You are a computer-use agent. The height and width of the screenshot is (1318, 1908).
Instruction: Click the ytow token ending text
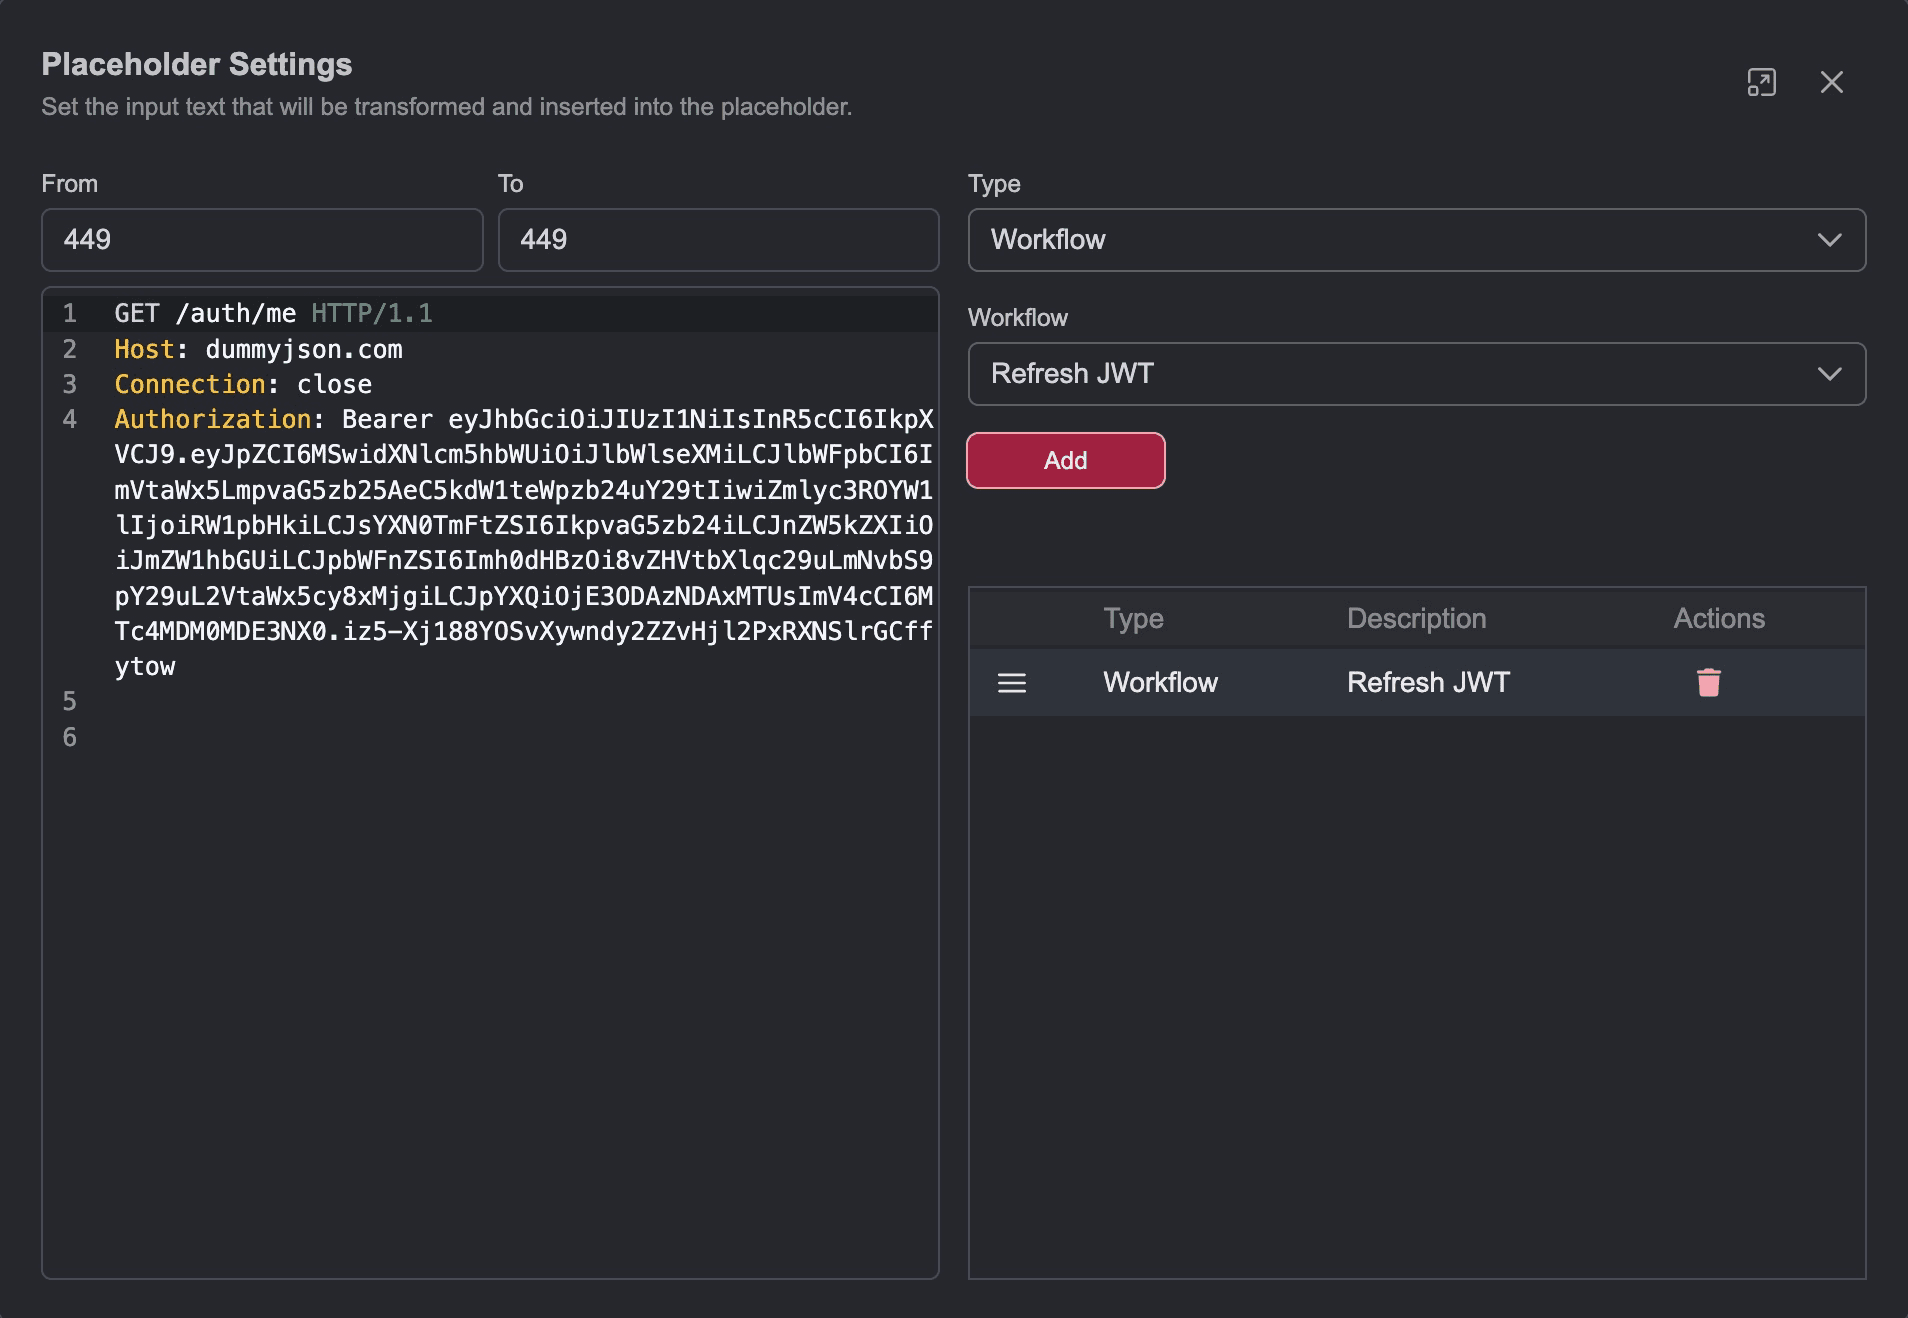coord(145,666)
